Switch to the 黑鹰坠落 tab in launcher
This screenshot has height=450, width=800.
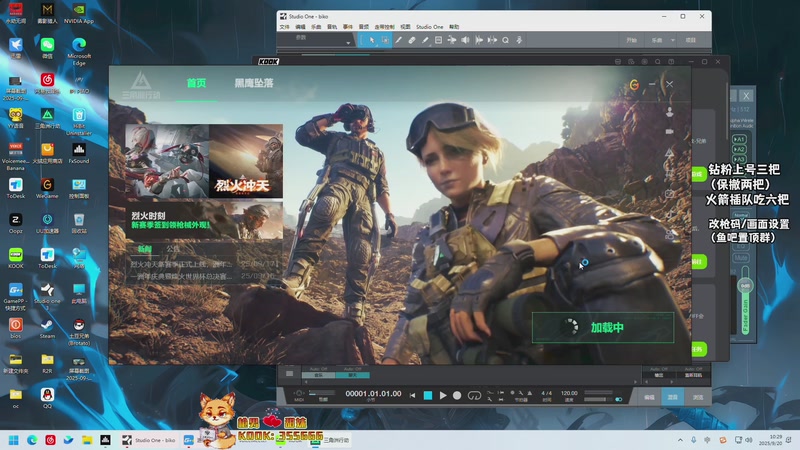[254, 83]
